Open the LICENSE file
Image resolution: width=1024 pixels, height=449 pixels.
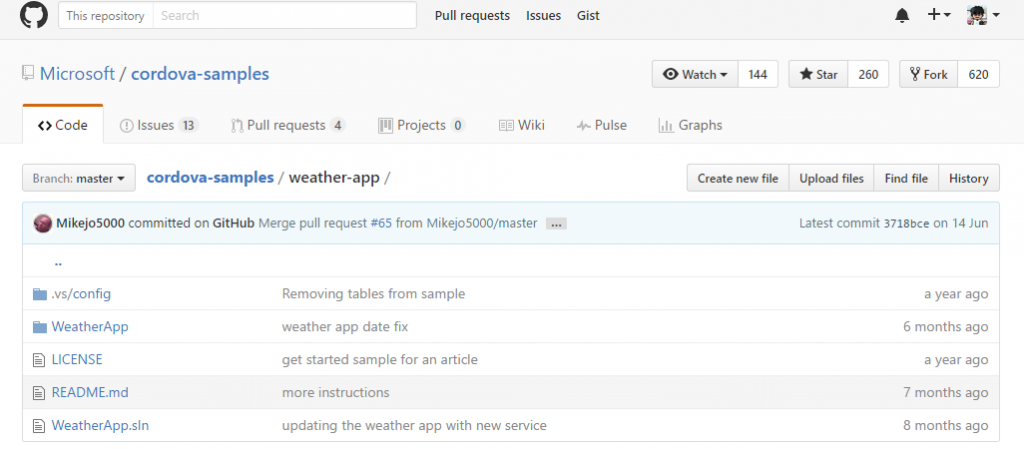click(x=77, y=360)
